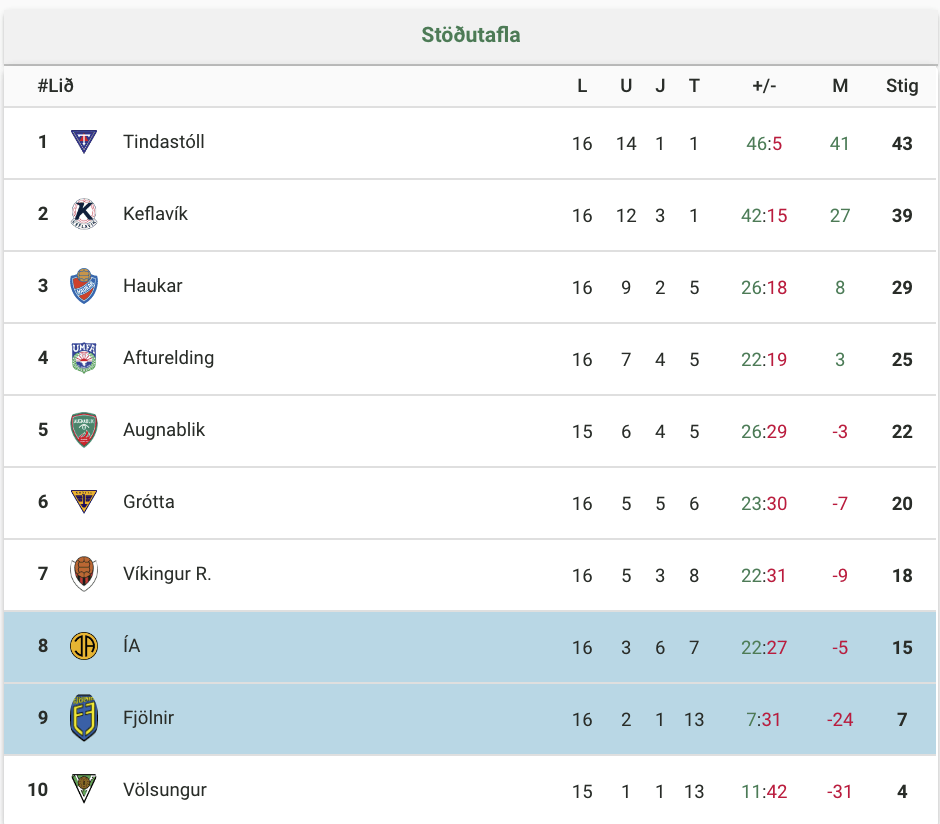Select the Völsungur green triangle crest
The height and width of the screenshot is (824, 940).
click(x=84, y=789)
